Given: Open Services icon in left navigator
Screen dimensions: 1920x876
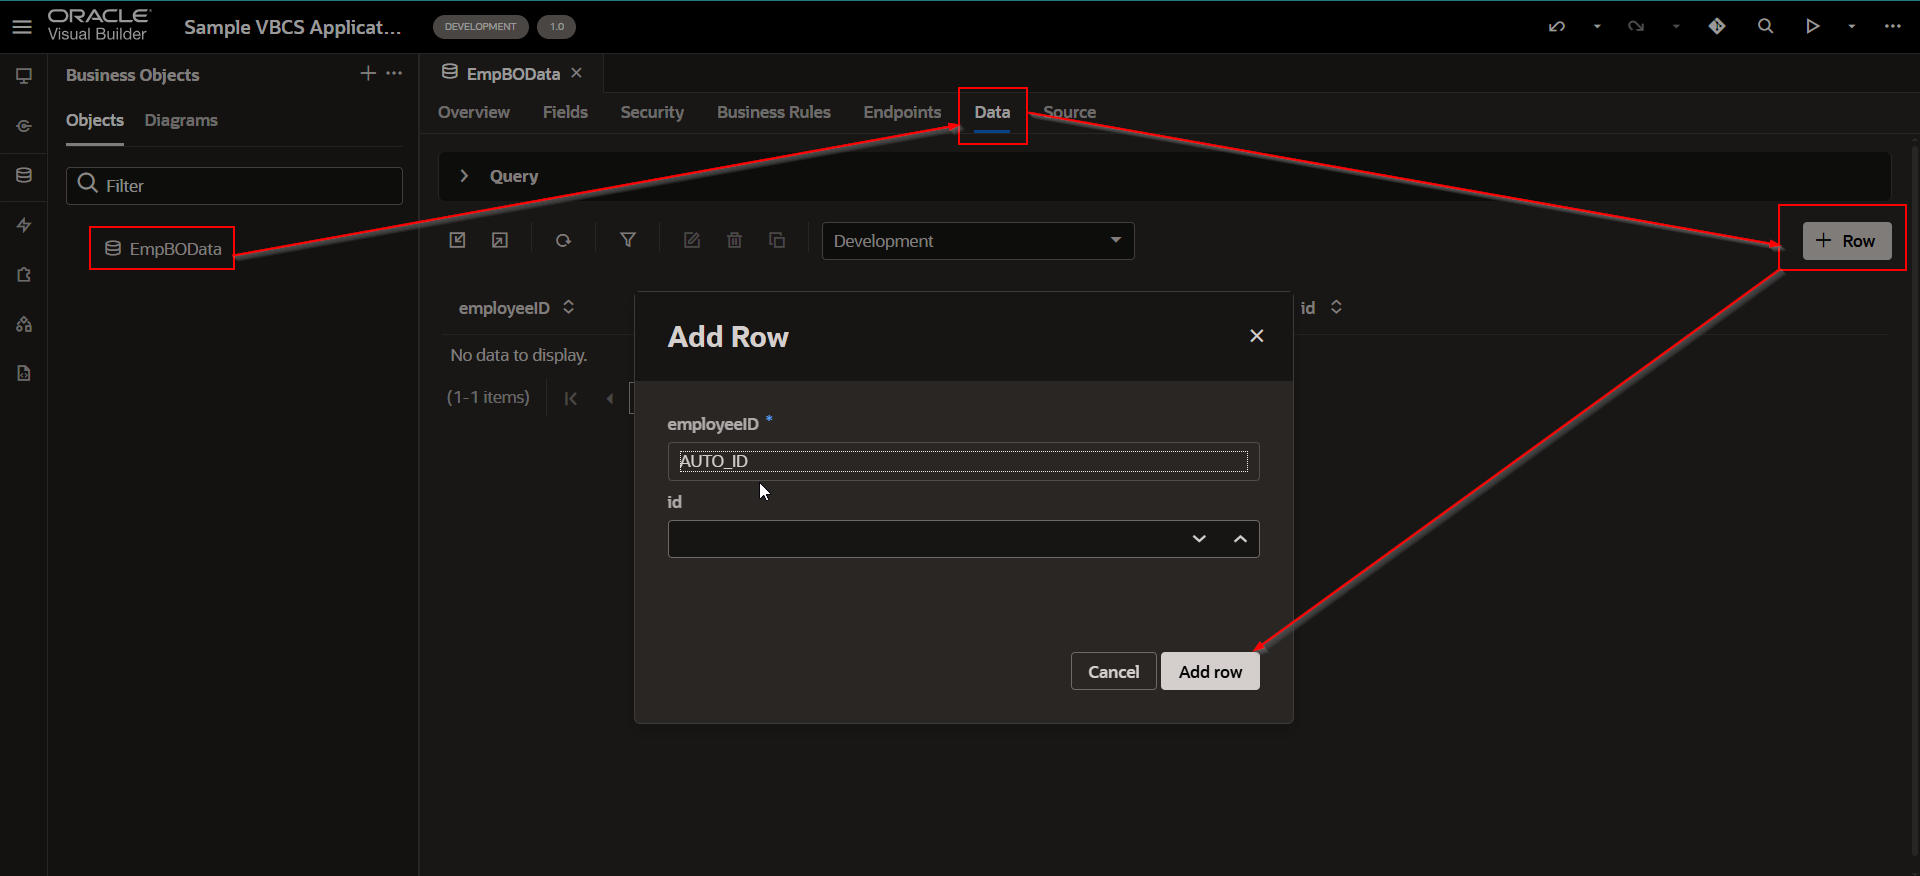Looking at the screenshot, I should tap(24, 126).
